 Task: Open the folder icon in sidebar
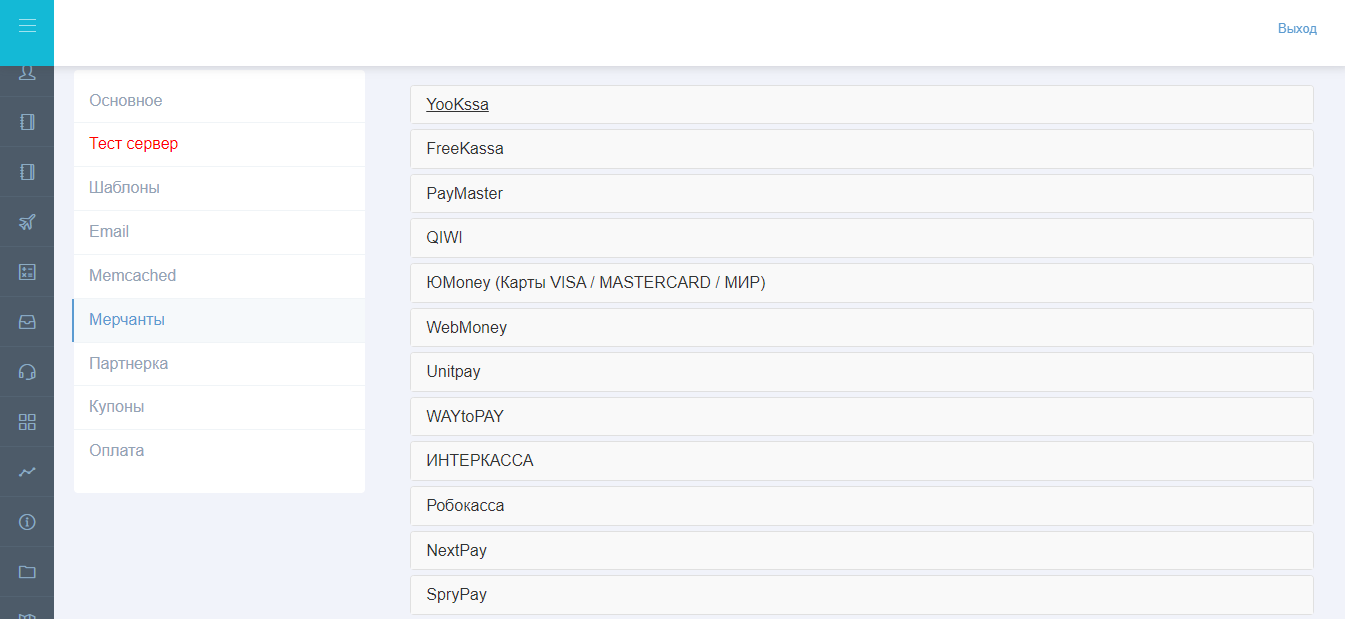point(27,572)
